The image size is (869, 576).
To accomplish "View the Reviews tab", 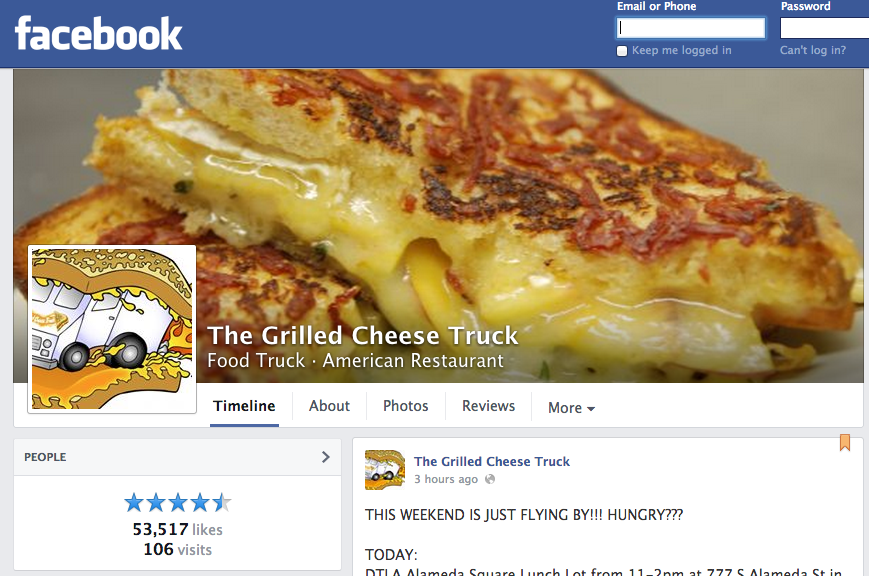I will coord(488,406).
